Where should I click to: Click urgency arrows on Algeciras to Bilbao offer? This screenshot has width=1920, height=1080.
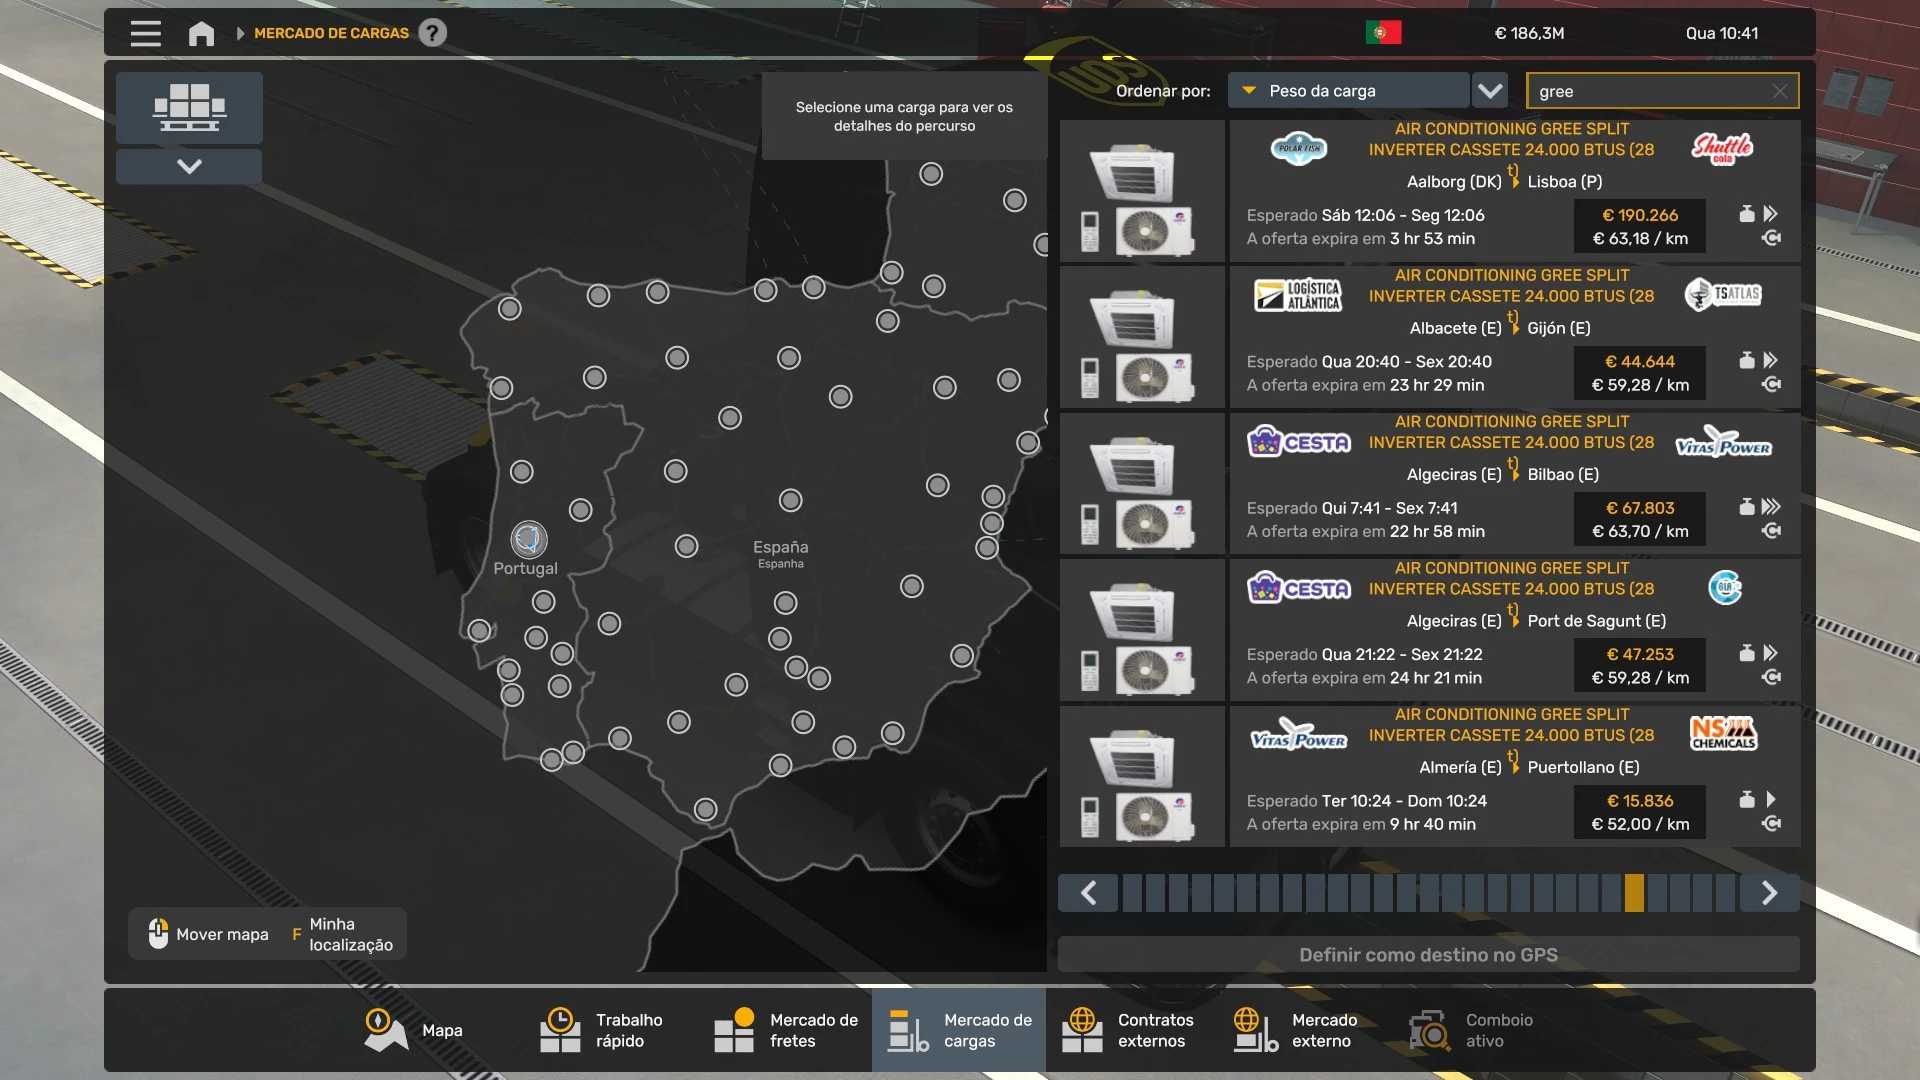pyautogui.click(x=1771, y=507)
